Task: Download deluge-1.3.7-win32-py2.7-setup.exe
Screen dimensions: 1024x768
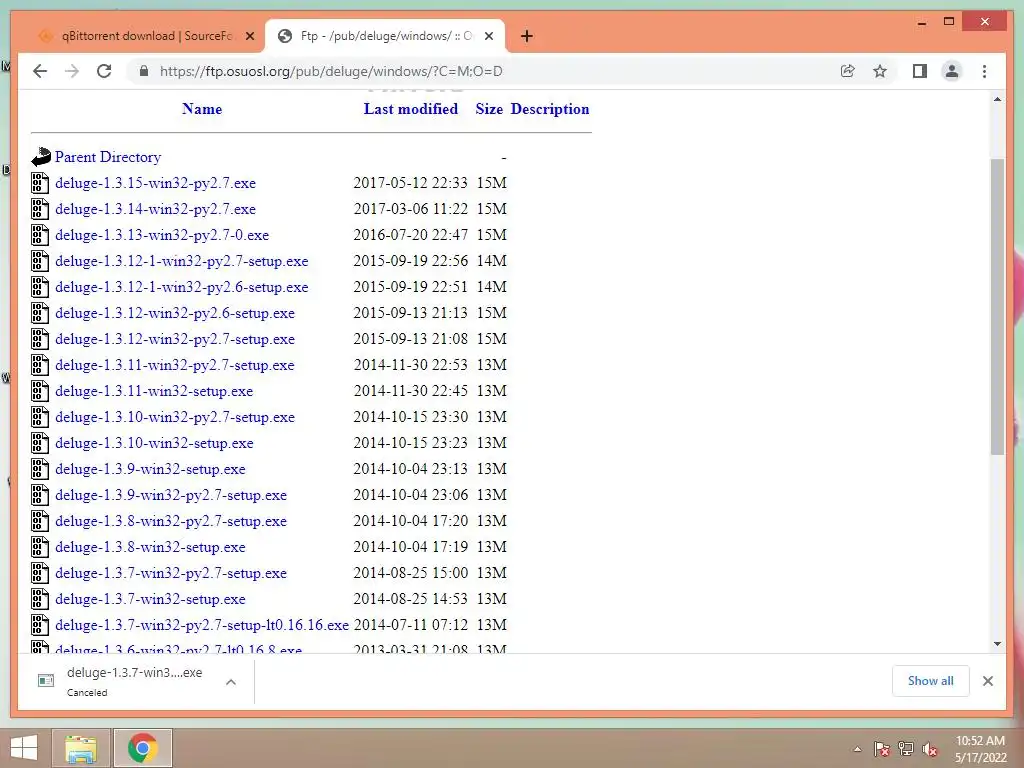Action: tap(171, 573)
